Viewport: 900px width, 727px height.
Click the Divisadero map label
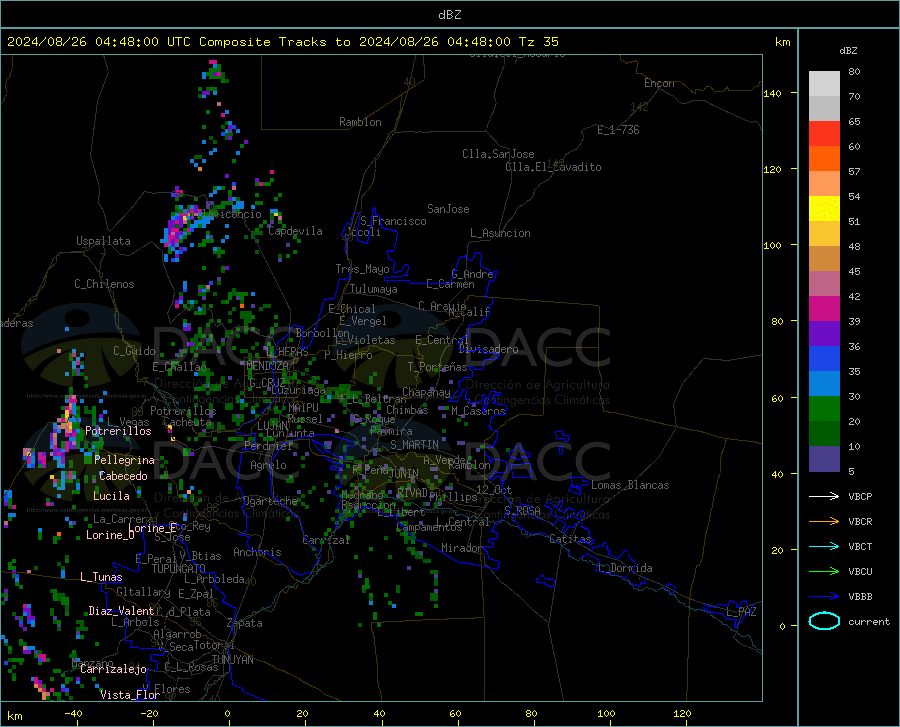(x=488, y=349)
